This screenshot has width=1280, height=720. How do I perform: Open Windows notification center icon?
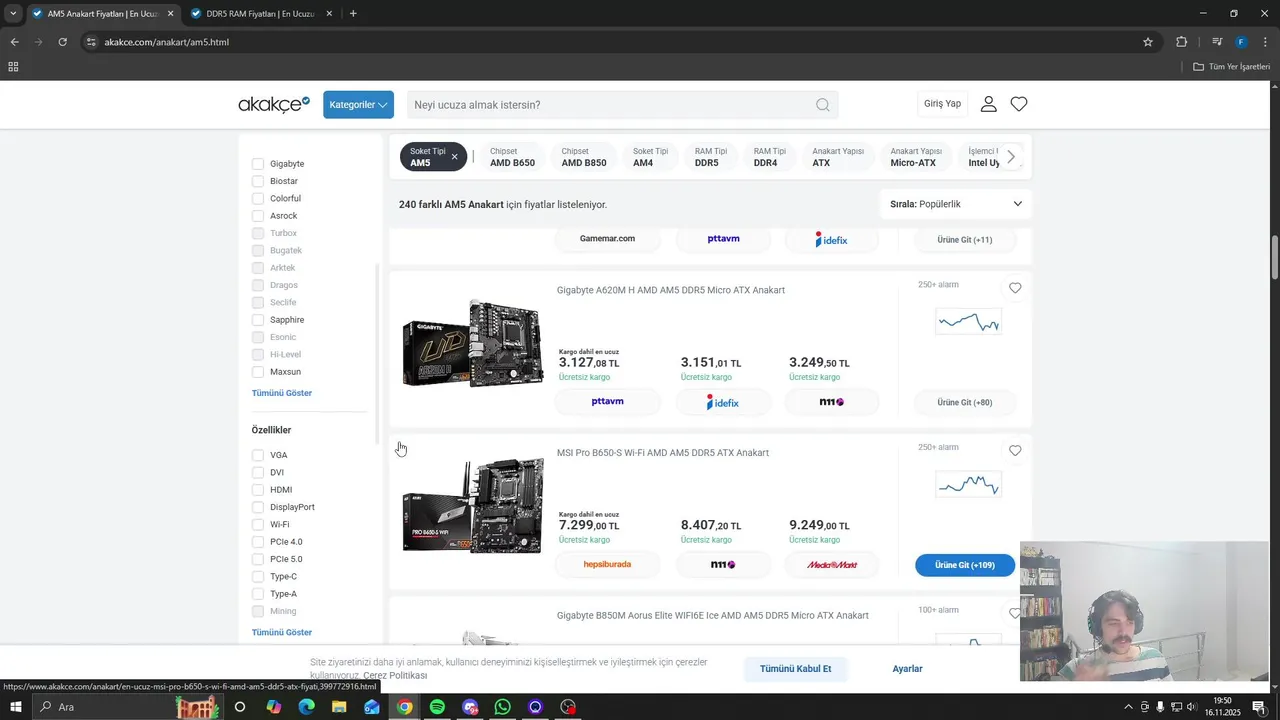(x=1259, y=707)
